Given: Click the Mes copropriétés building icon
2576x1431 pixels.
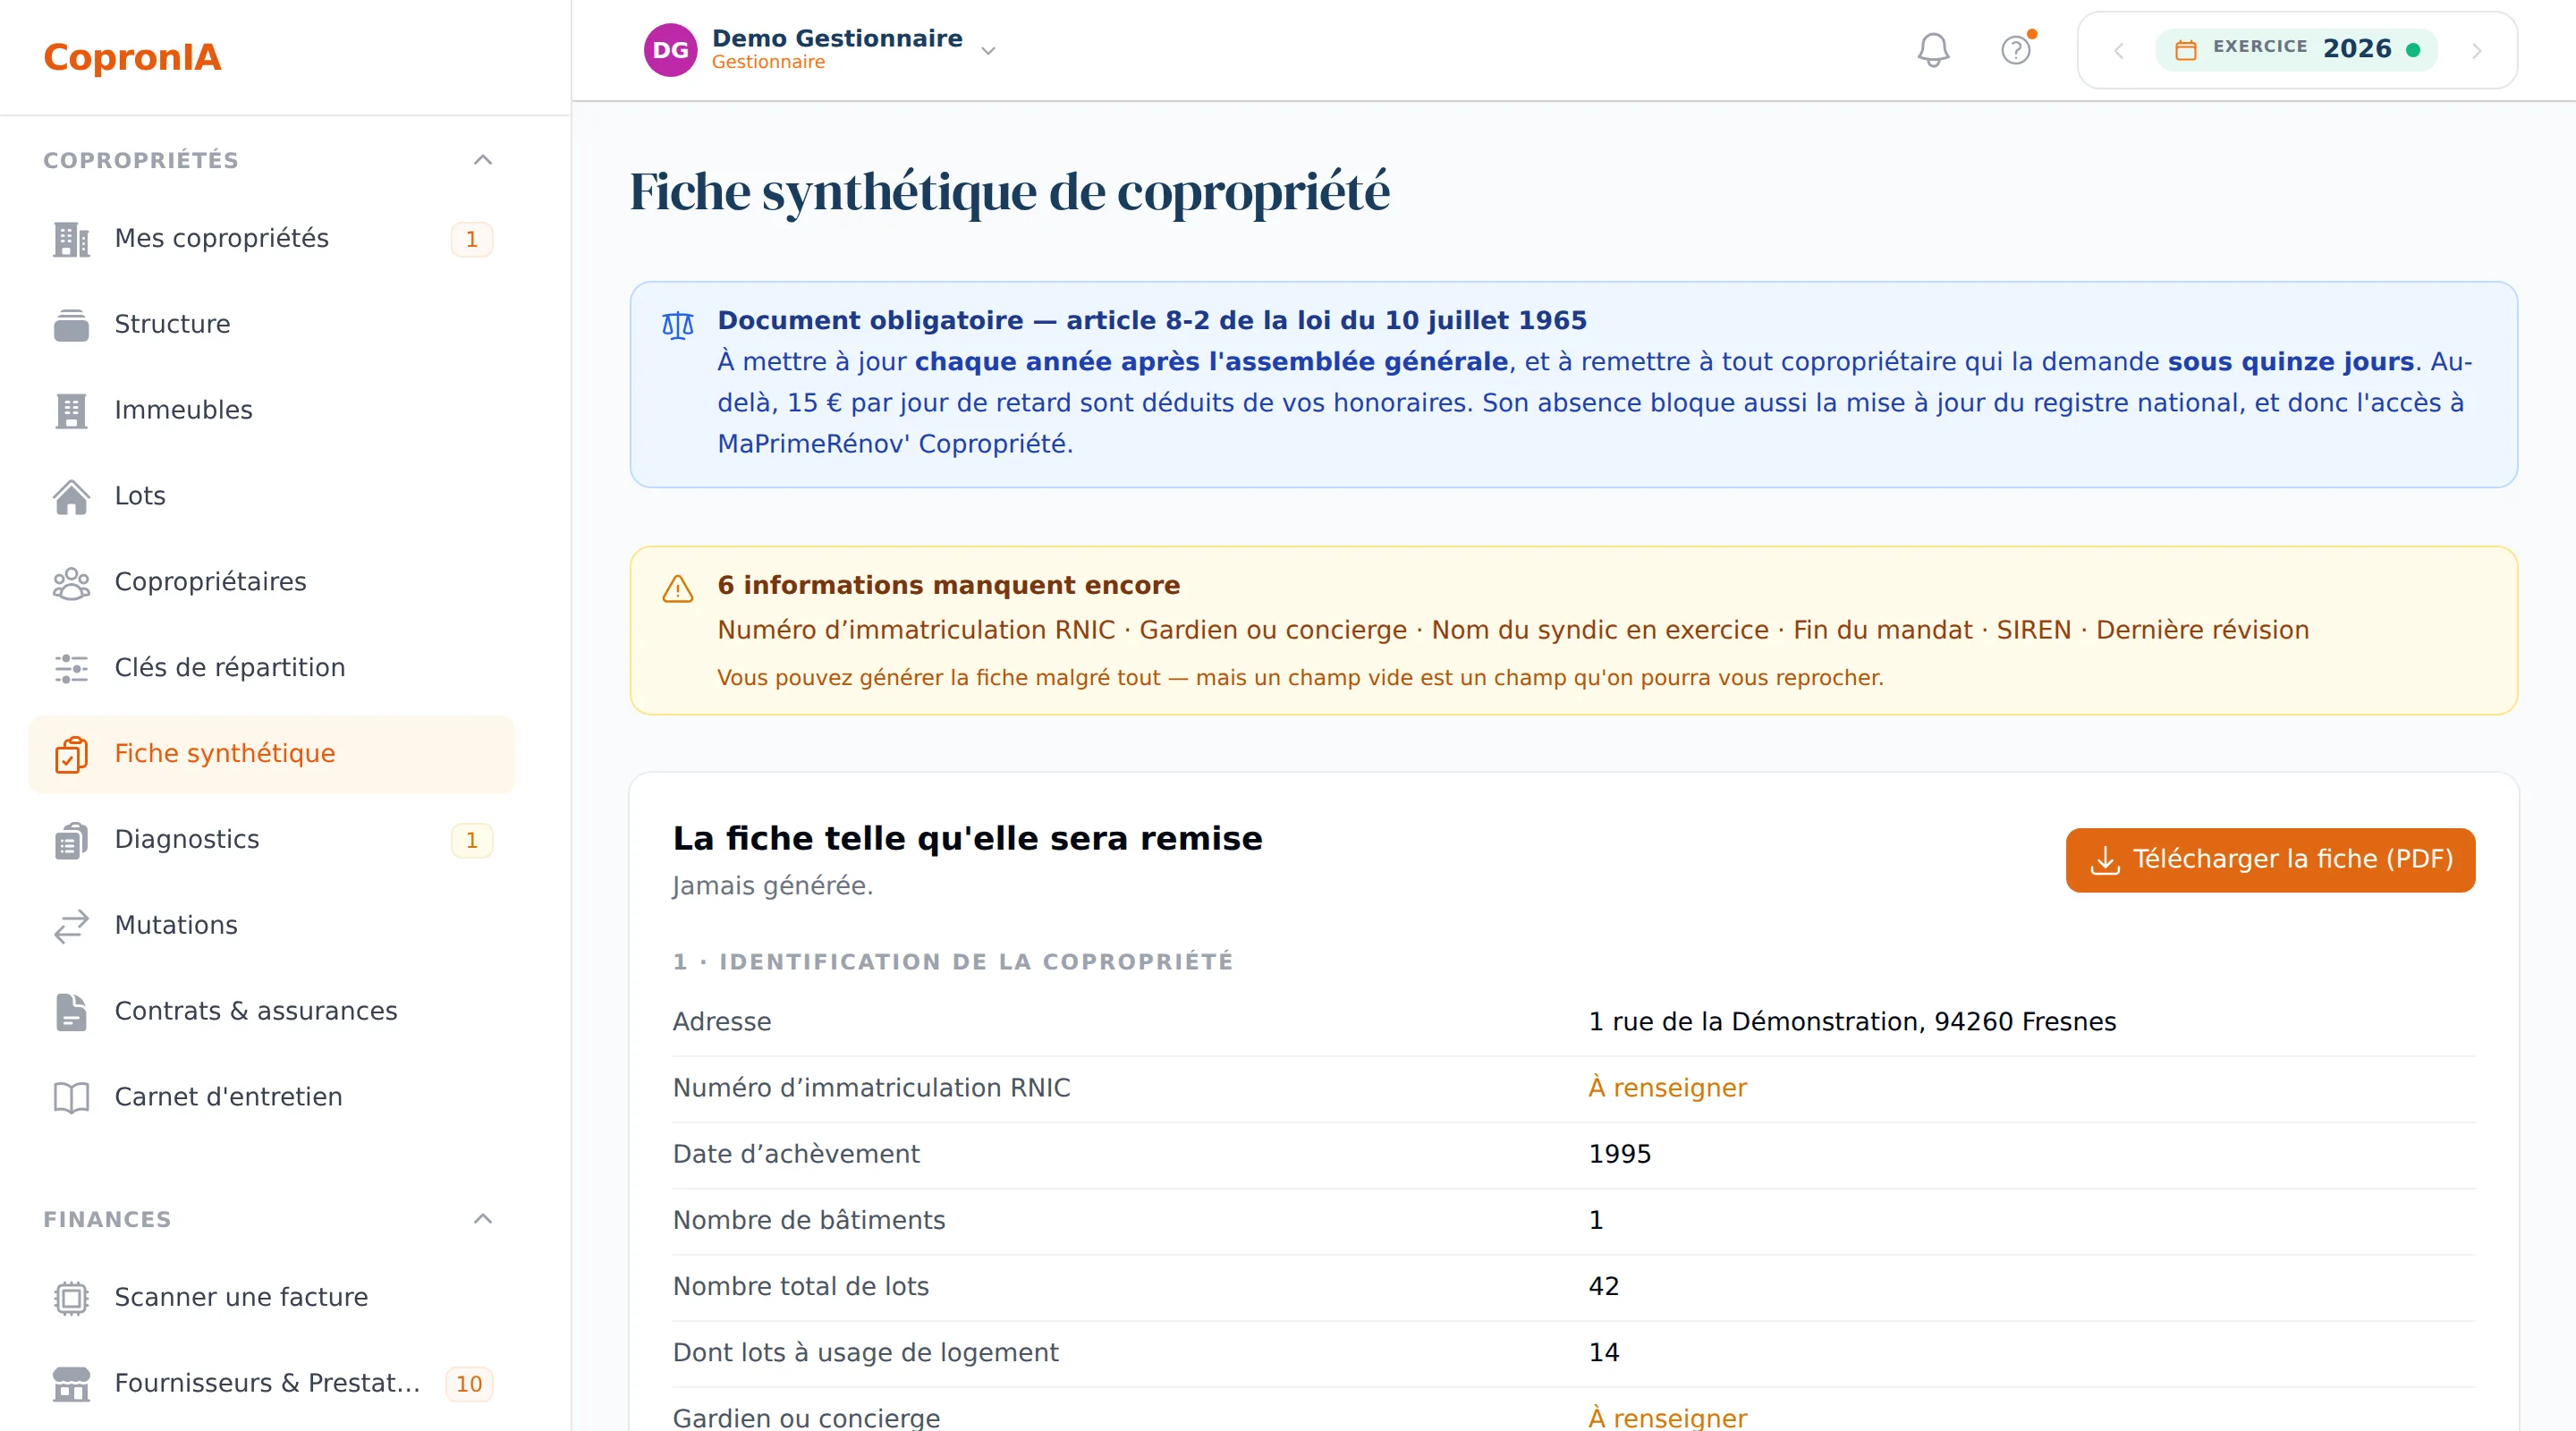Looking at the screenshot, I should (71, 239).
